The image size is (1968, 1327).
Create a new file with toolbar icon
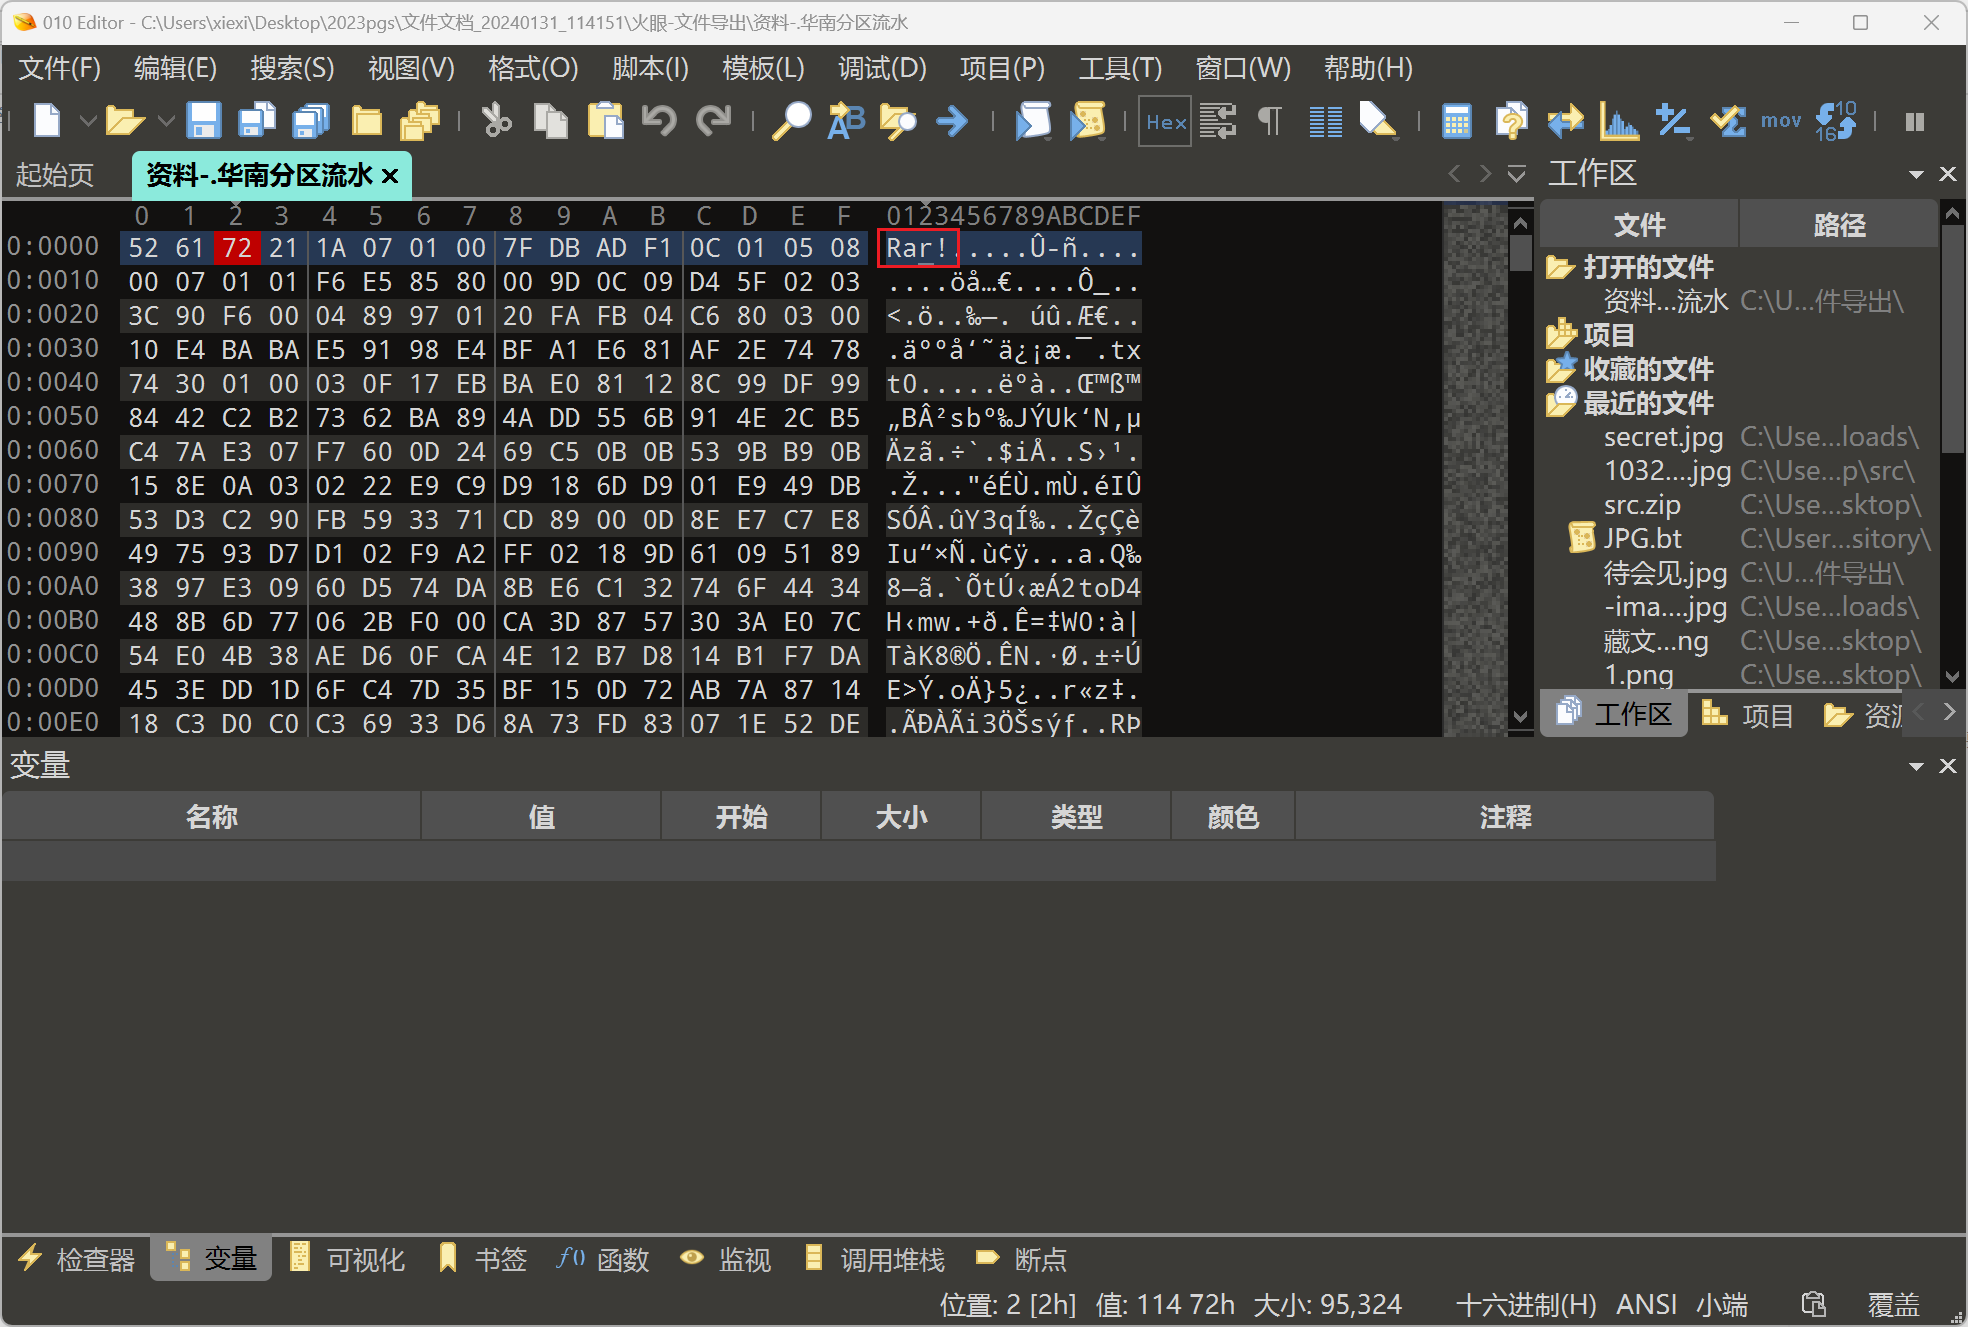(47, 121)
